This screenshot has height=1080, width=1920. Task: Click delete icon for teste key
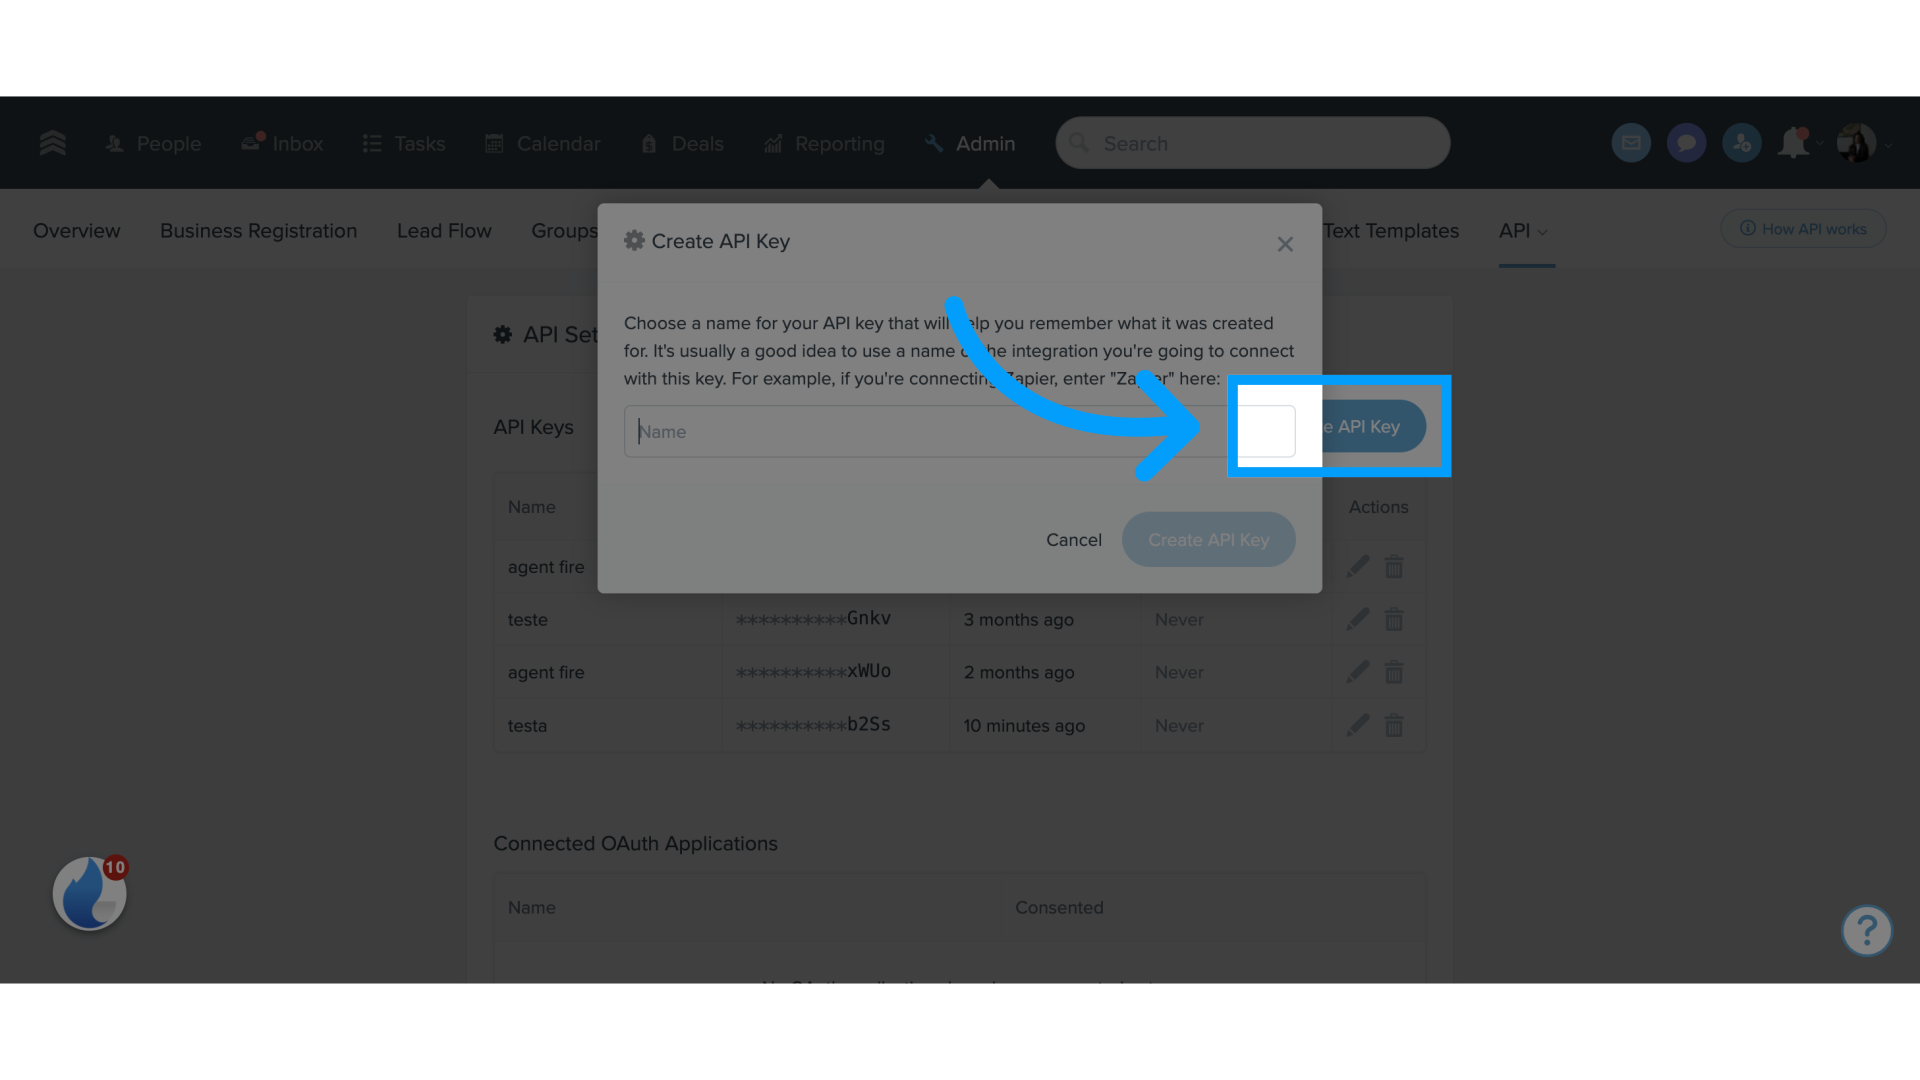click(1394, 618)
